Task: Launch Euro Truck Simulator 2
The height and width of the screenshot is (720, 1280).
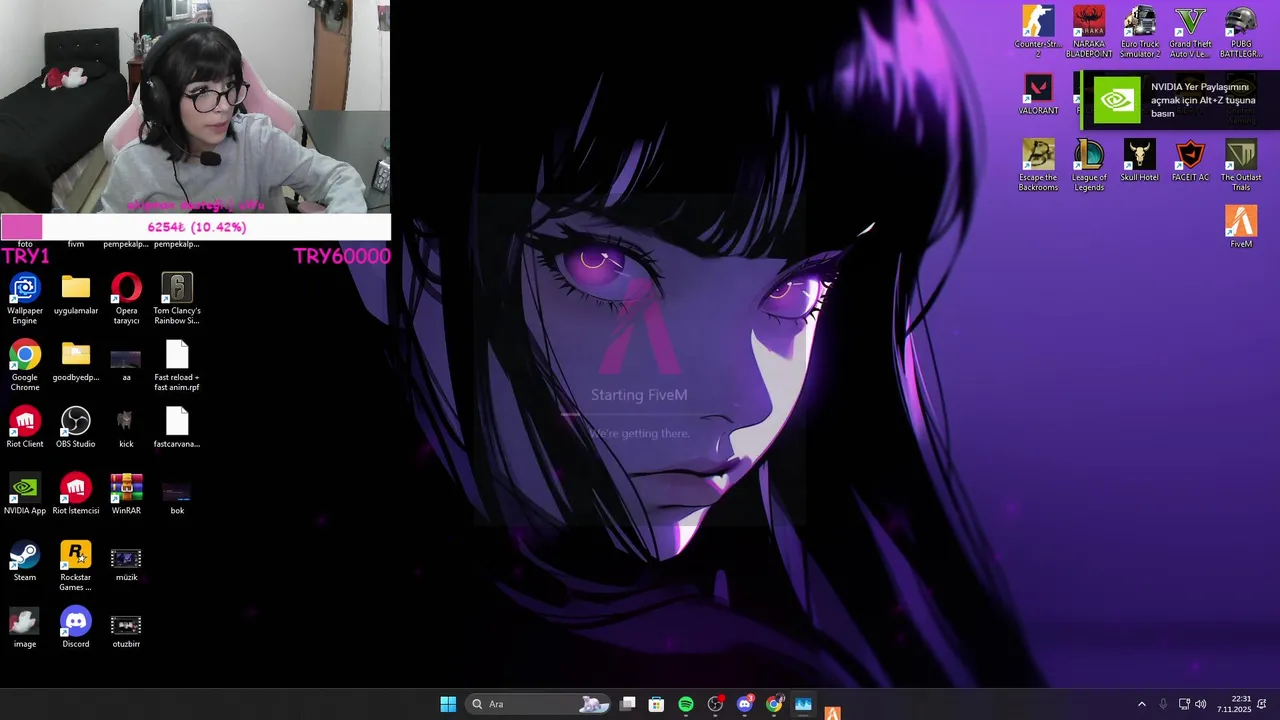Action: coord(1140,32)
